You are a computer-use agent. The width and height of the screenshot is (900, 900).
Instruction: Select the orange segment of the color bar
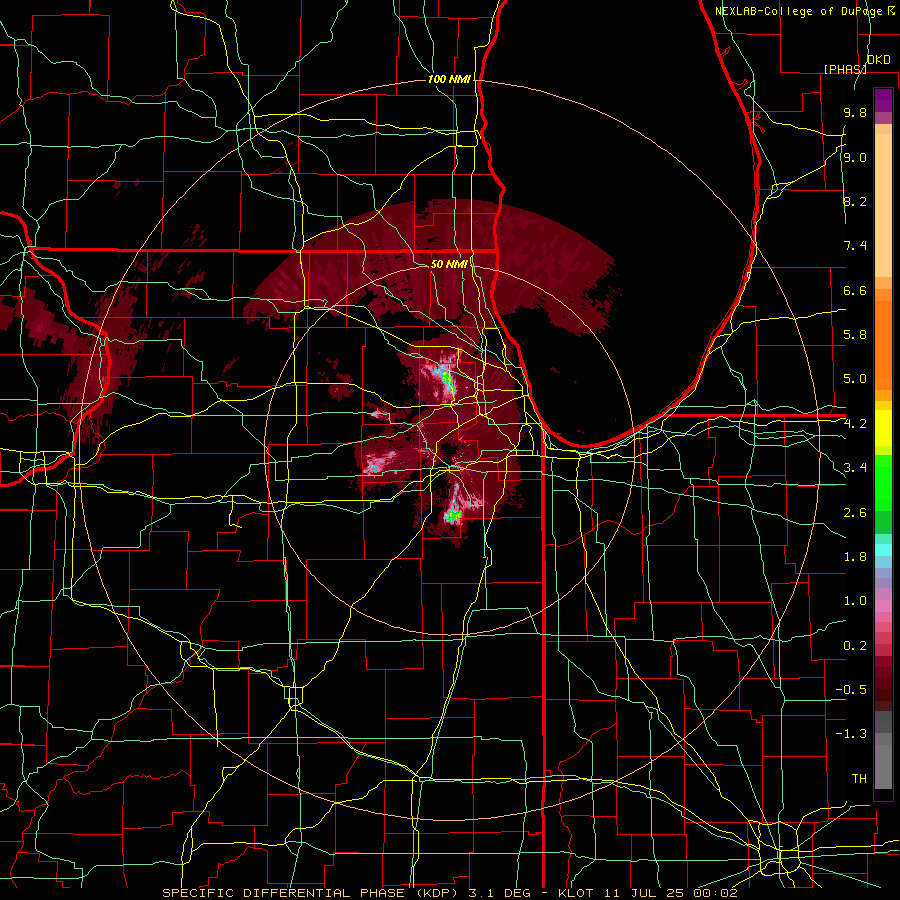(883, 340)
